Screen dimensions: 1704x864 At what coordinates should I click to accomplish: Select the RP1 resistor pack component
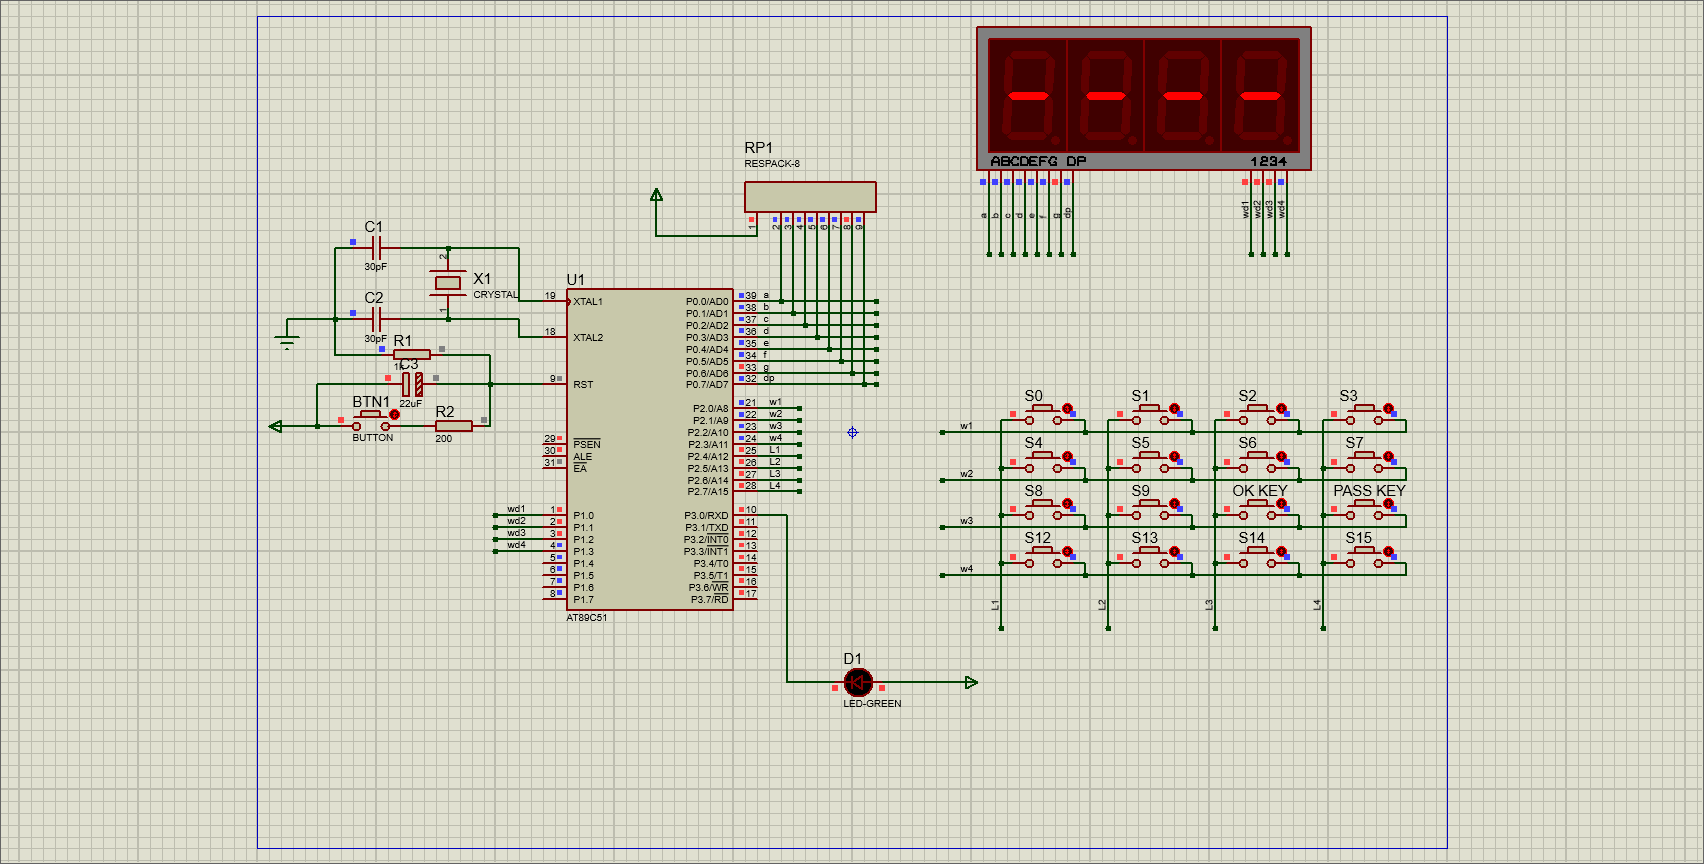810,196
